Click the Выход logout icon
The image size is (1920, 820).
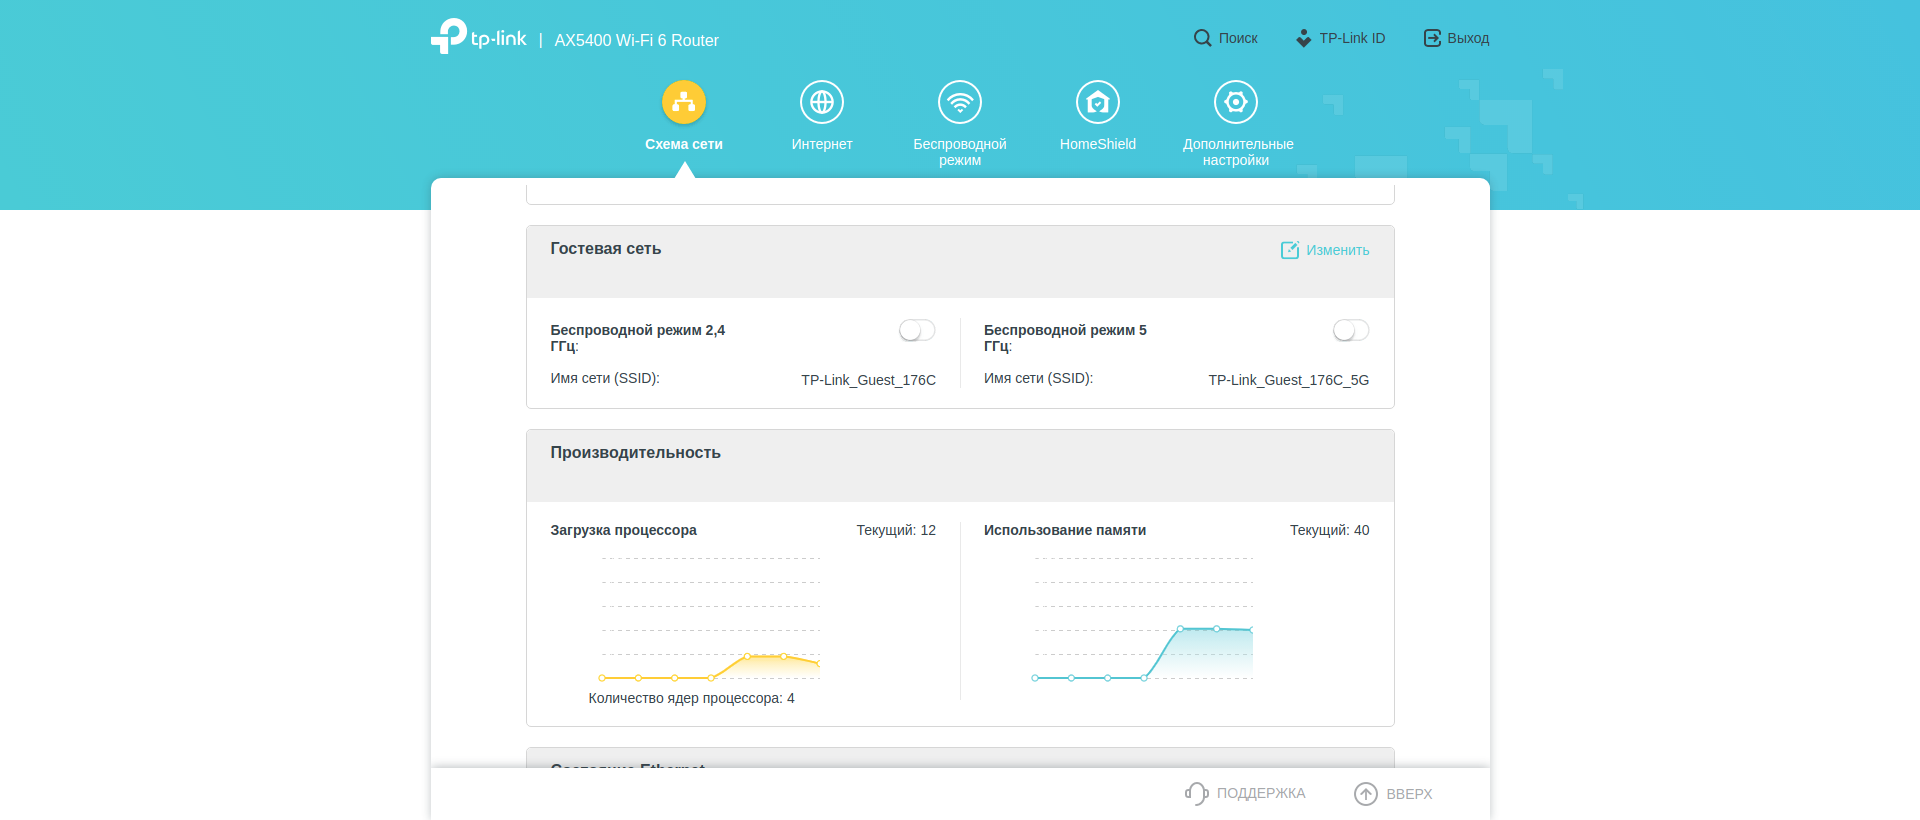(1432, 38)
